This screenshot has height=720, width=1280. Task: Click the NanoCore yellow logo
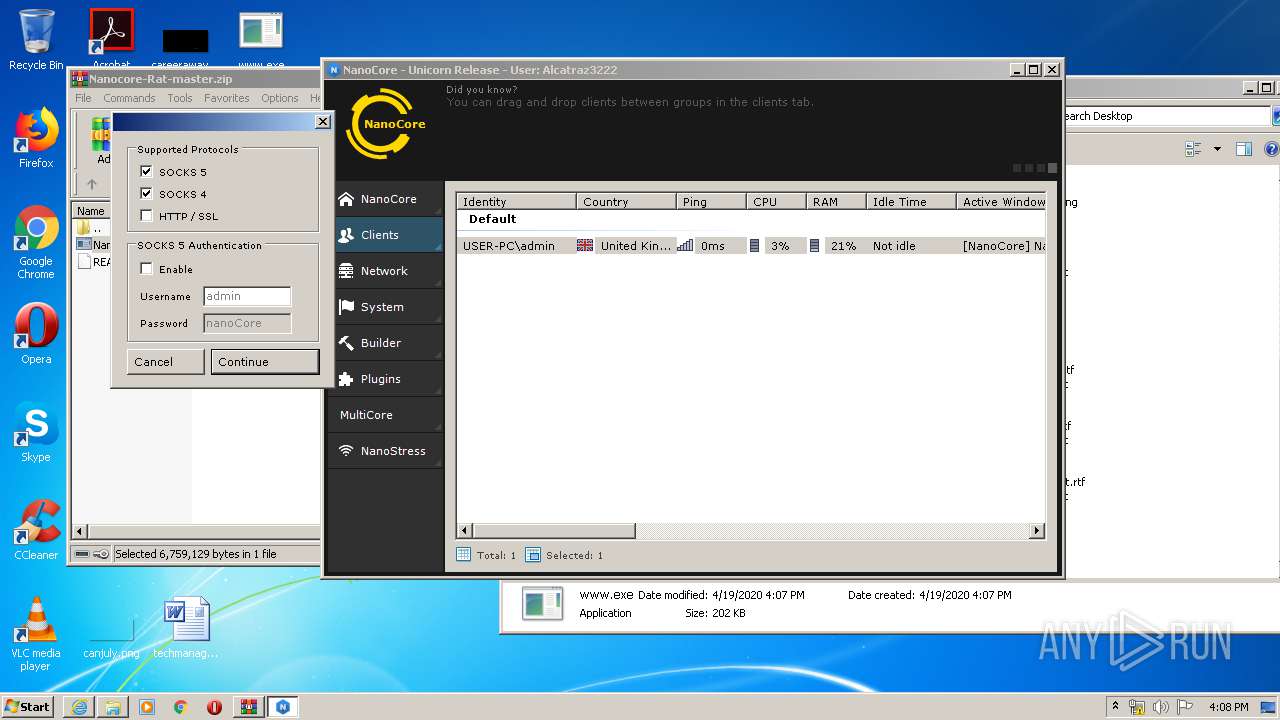coord(386,124)
